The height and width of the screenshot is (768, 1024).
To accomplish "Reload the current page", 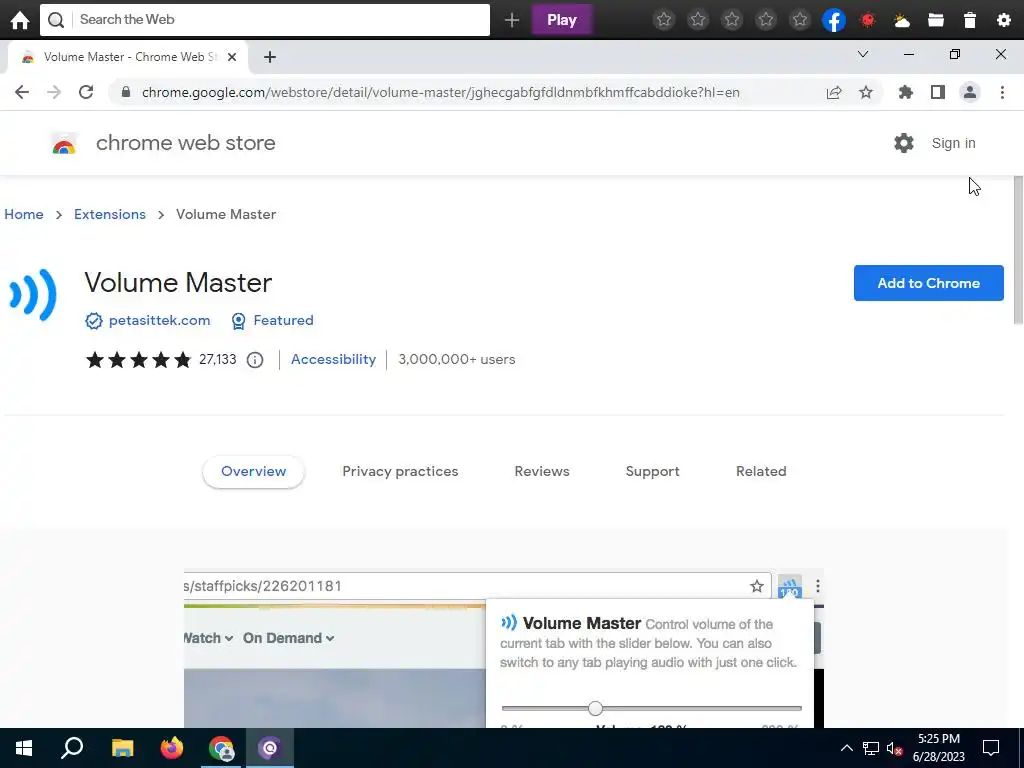I will (x=86, y=92).
